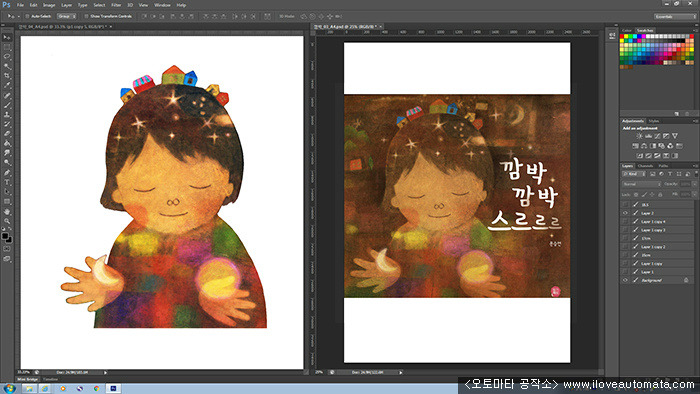Select the Magic Wand tool

(x=7, y=66)
